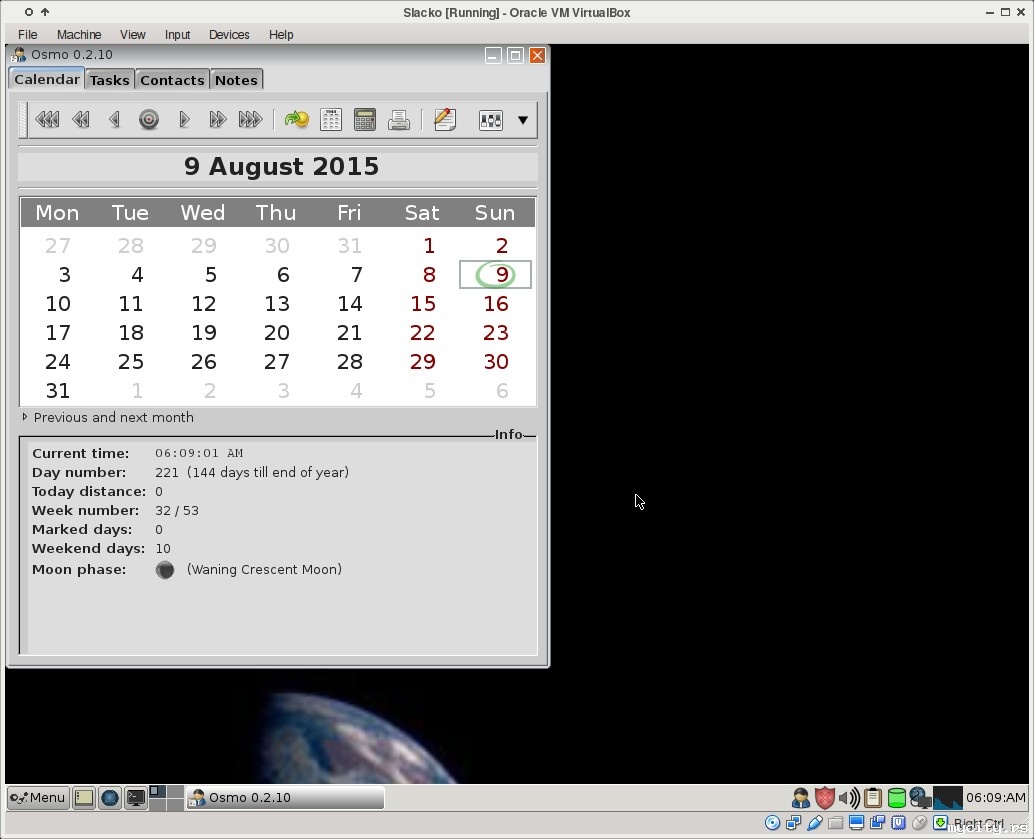The height and width of the screenshot is (839, 1034).
Task: Go to next year with triple-right arrow
Action: 251,119
